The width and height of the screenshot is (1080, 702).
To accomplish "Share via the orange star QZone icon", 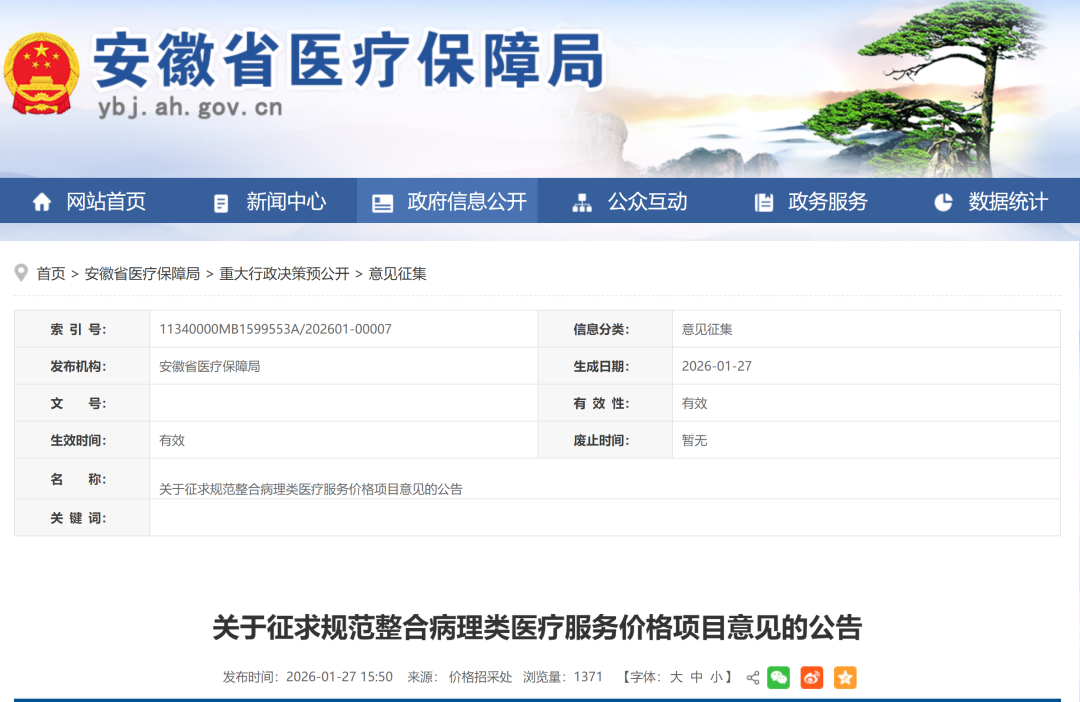I will click(845, 678).
